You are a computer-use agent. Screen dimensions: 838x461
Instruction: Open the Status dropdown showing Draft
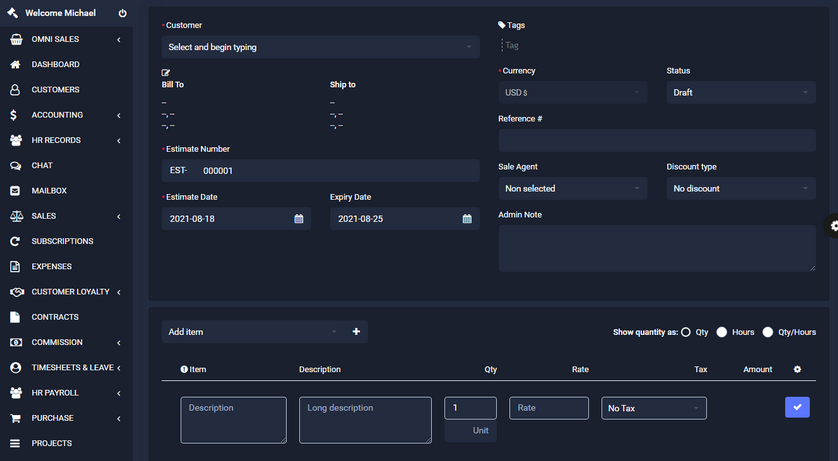point(740,92)
